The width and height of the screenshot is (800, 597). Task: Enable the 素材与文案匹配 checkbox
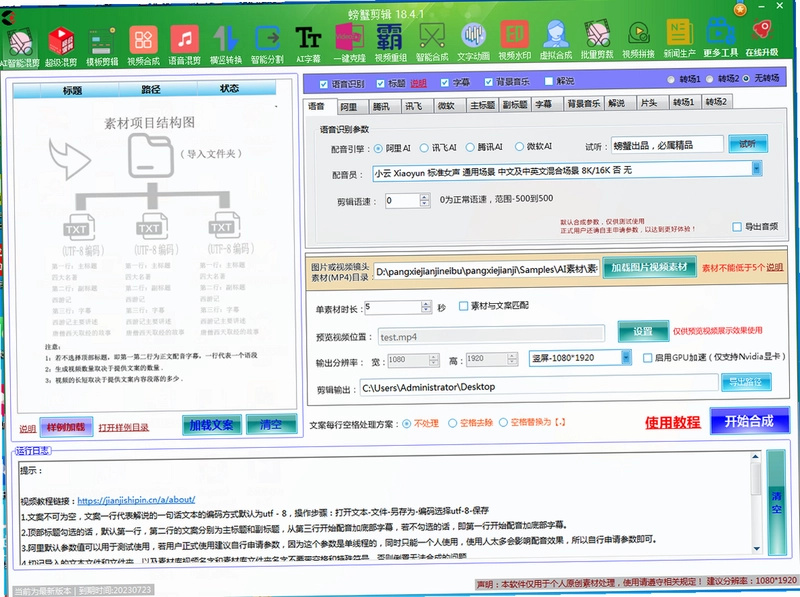point(463,306)
